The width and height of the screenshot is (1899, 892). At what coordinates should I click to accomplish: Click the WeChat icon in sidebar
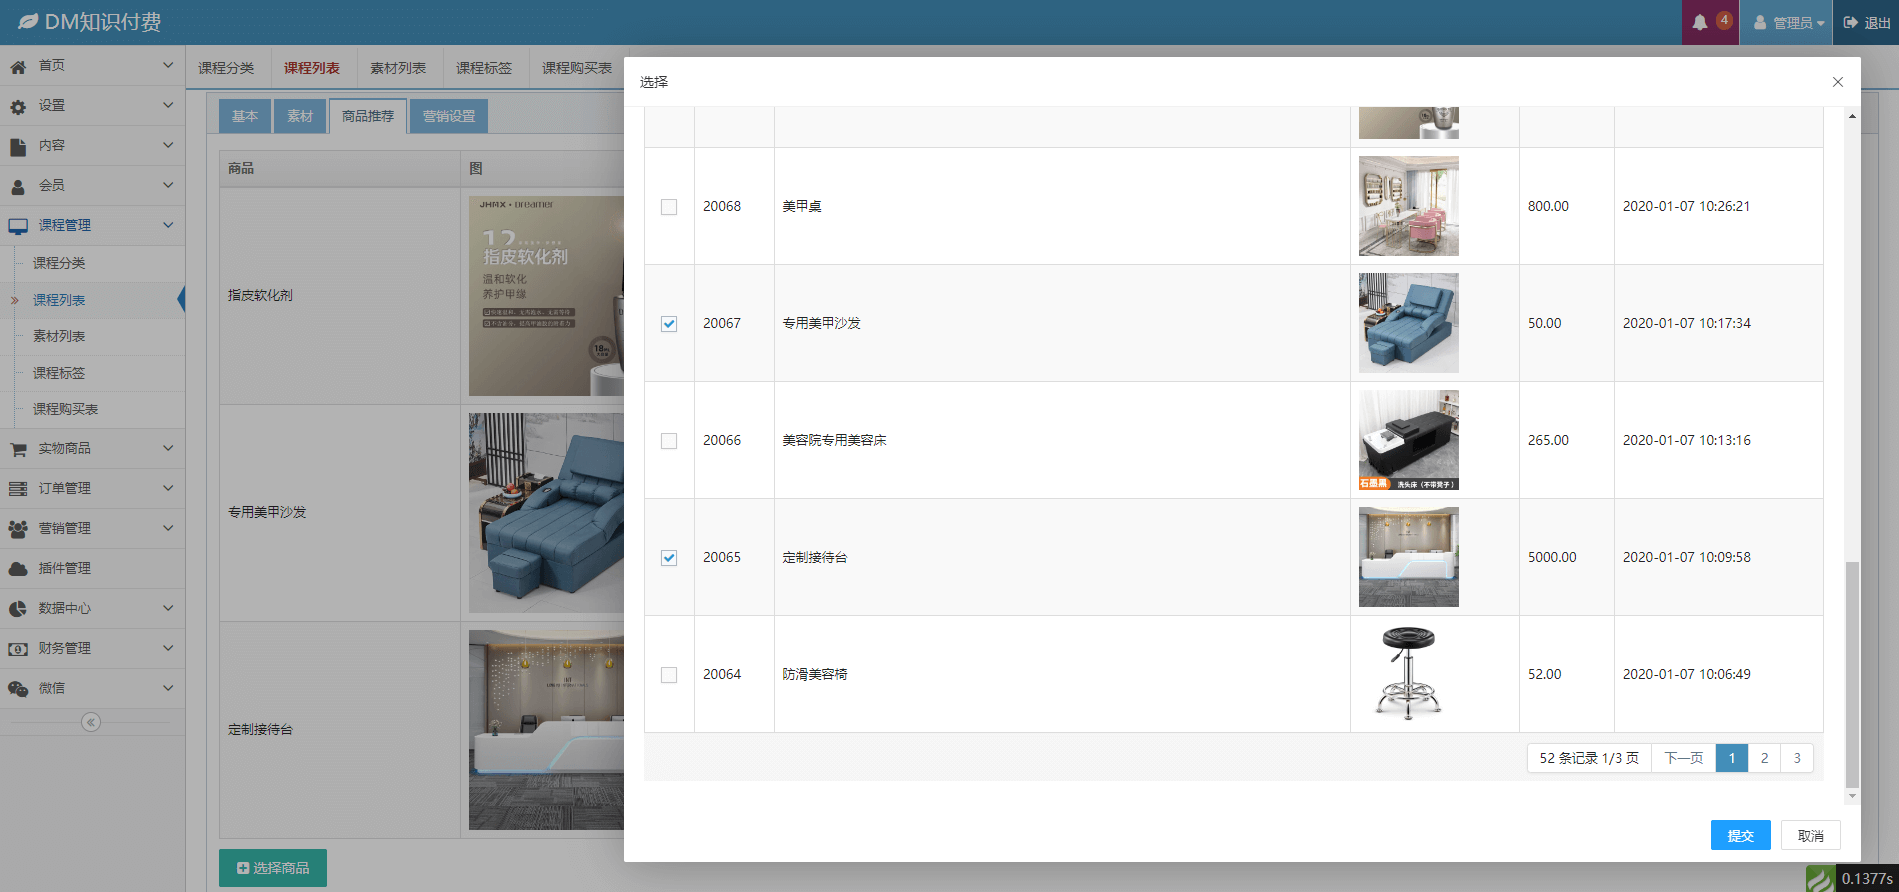point(18,689)
